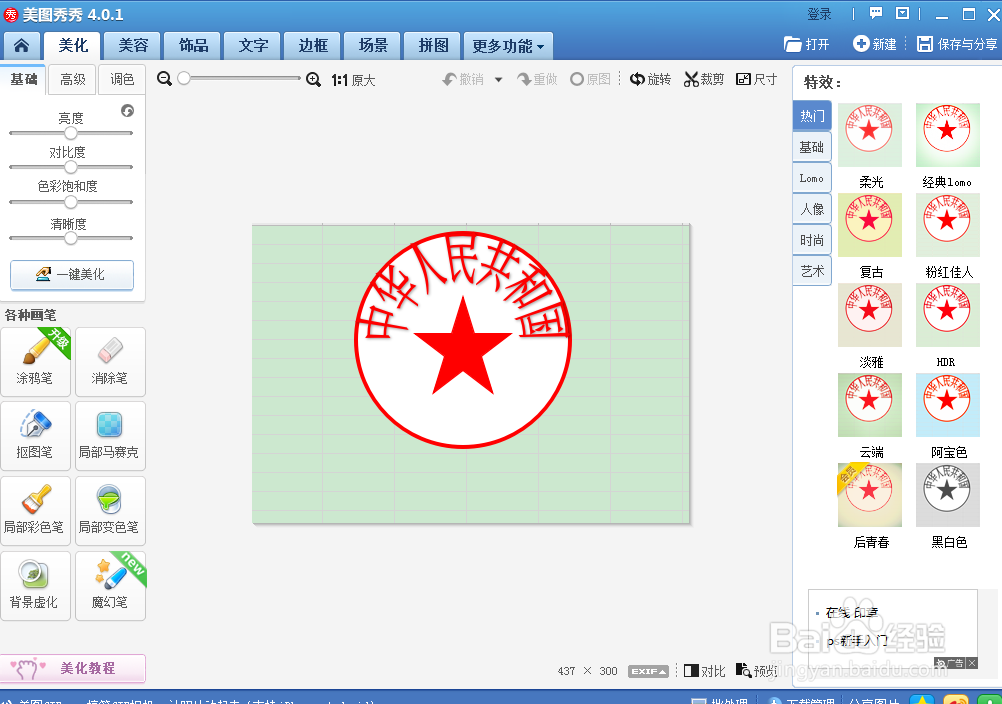Select the Lomo effects category

(812, 178)
